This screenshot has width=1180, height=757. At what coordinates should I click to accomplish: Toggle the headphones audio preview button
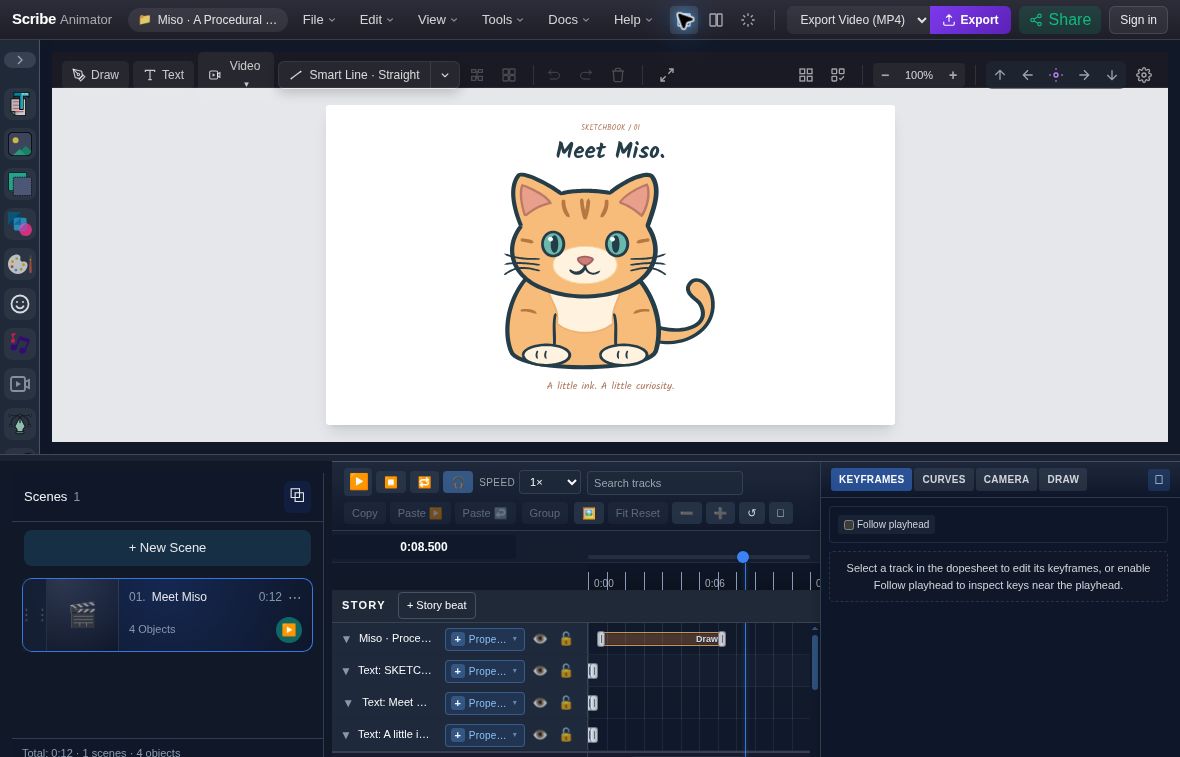(458, 482)
